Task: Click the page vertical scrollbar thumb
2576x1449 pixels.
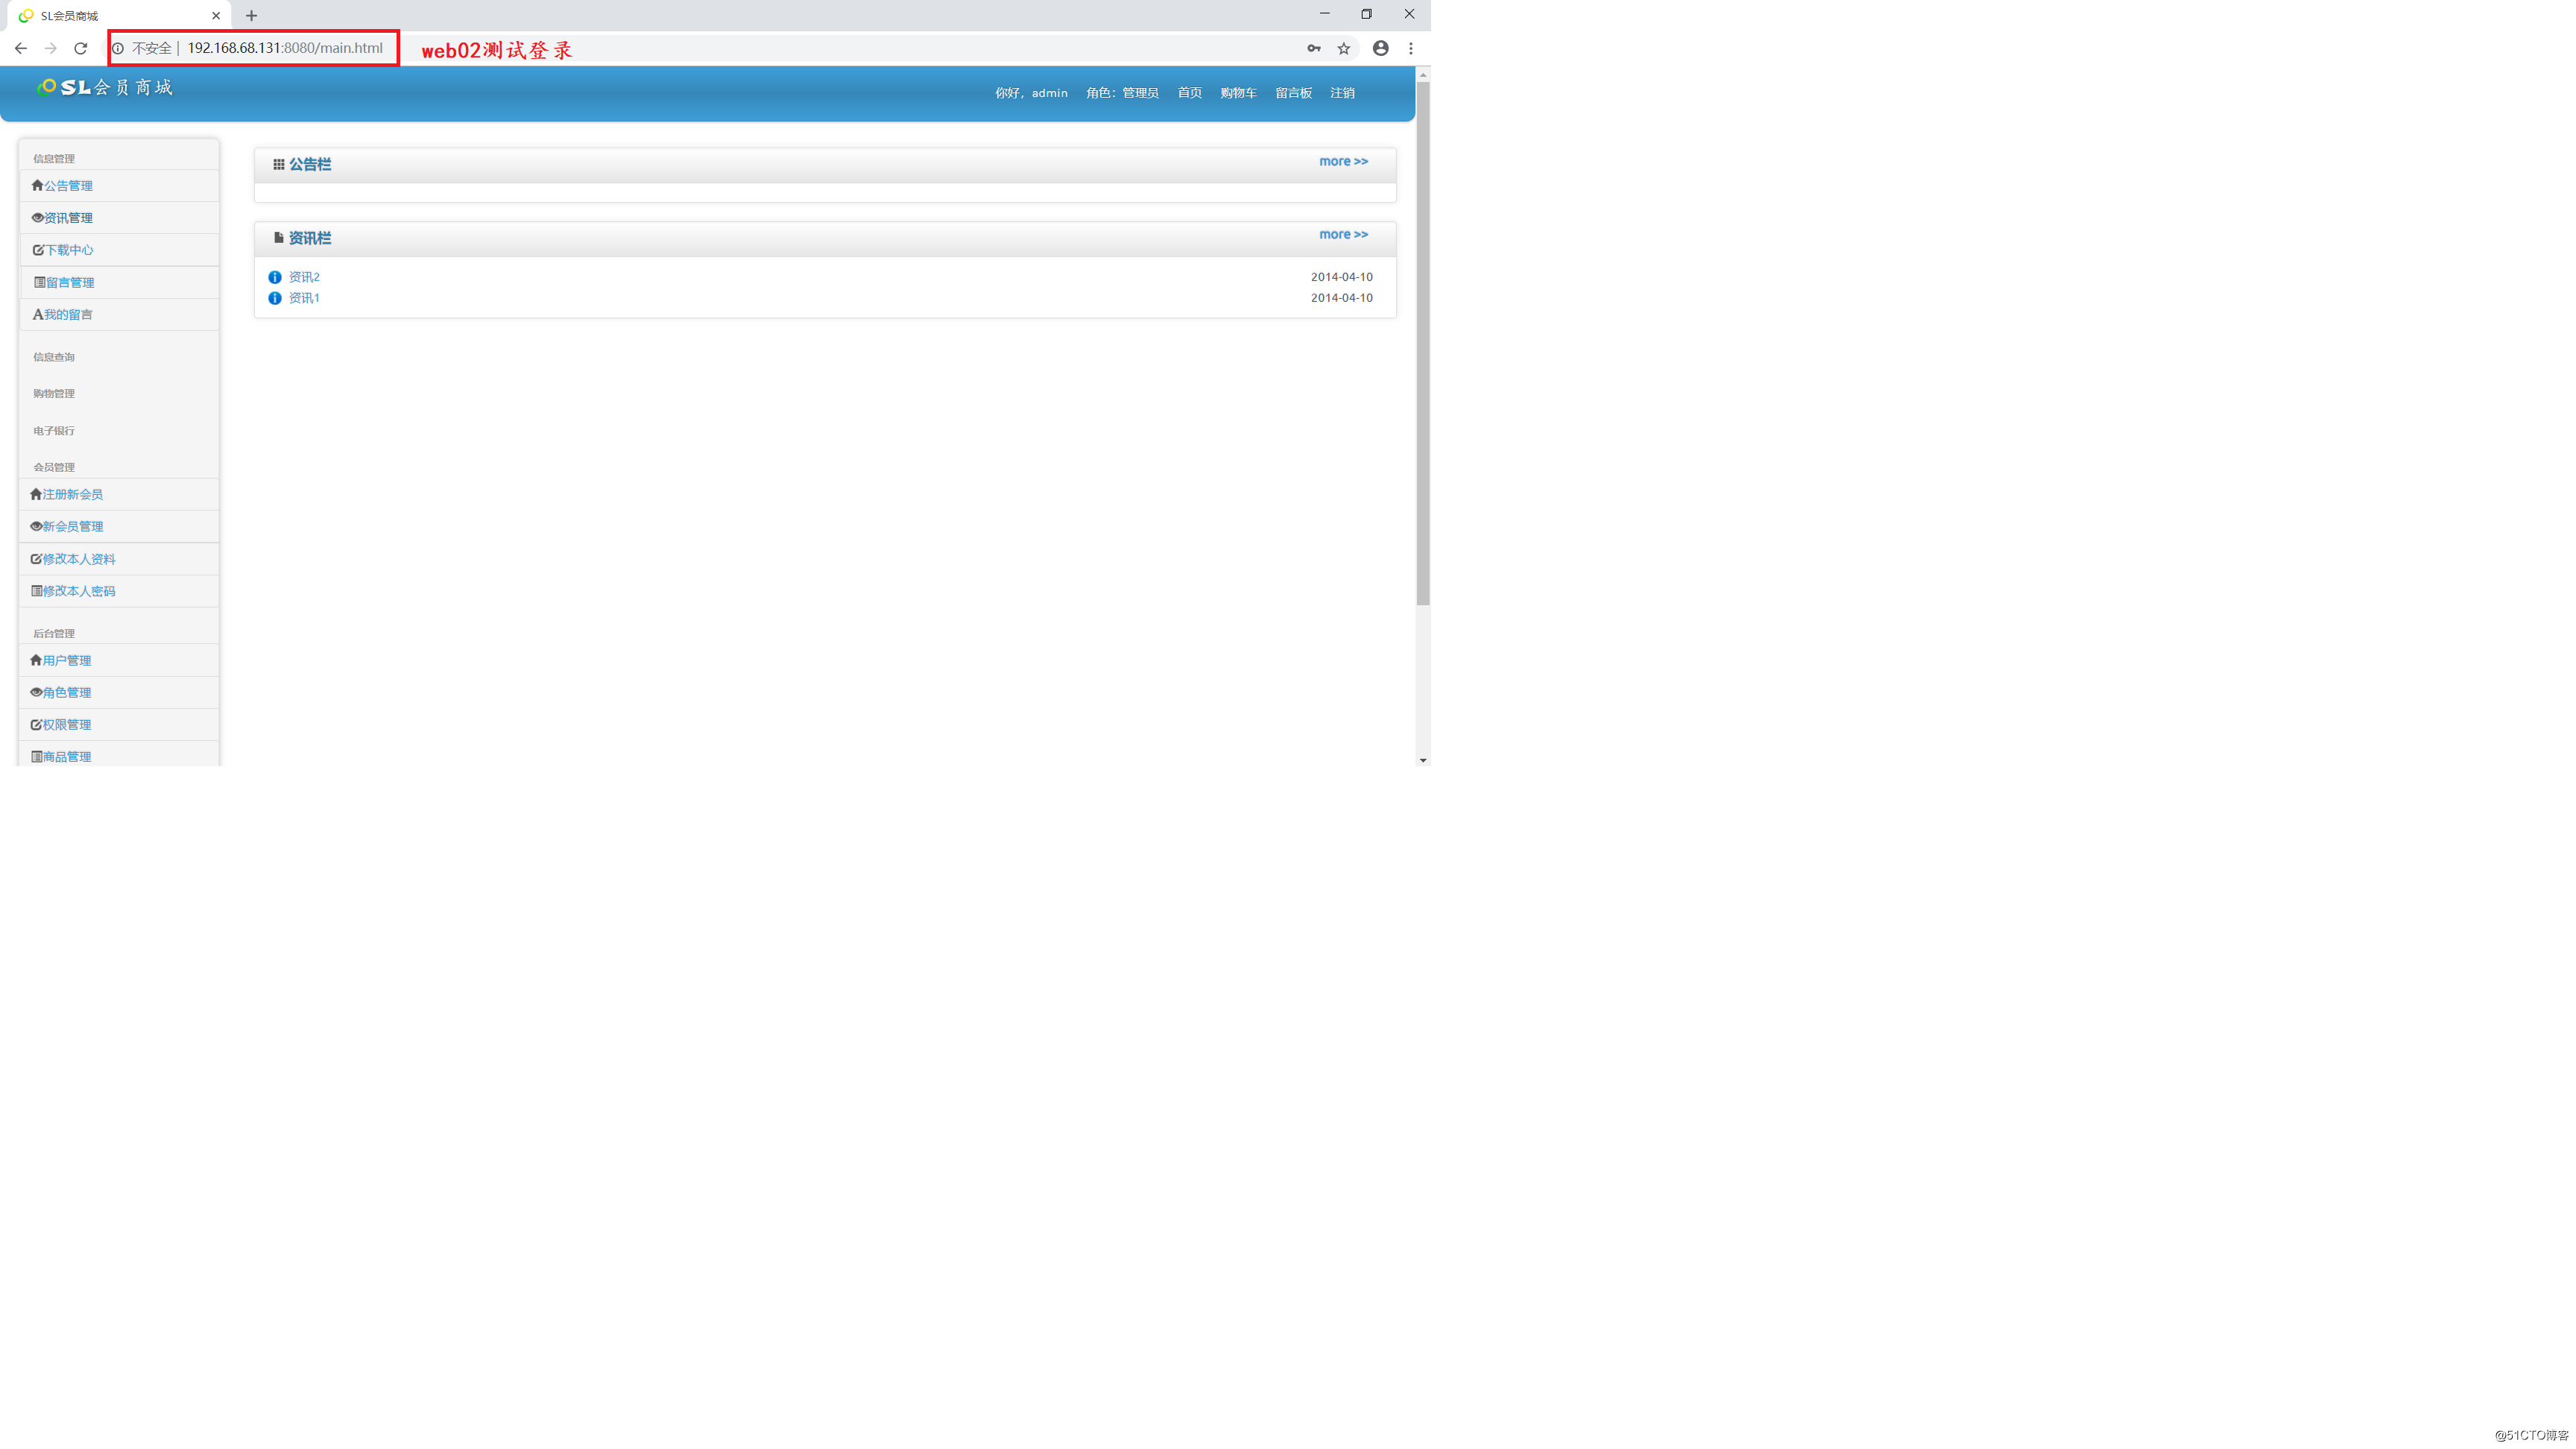Action: (x=1423, y=343)
